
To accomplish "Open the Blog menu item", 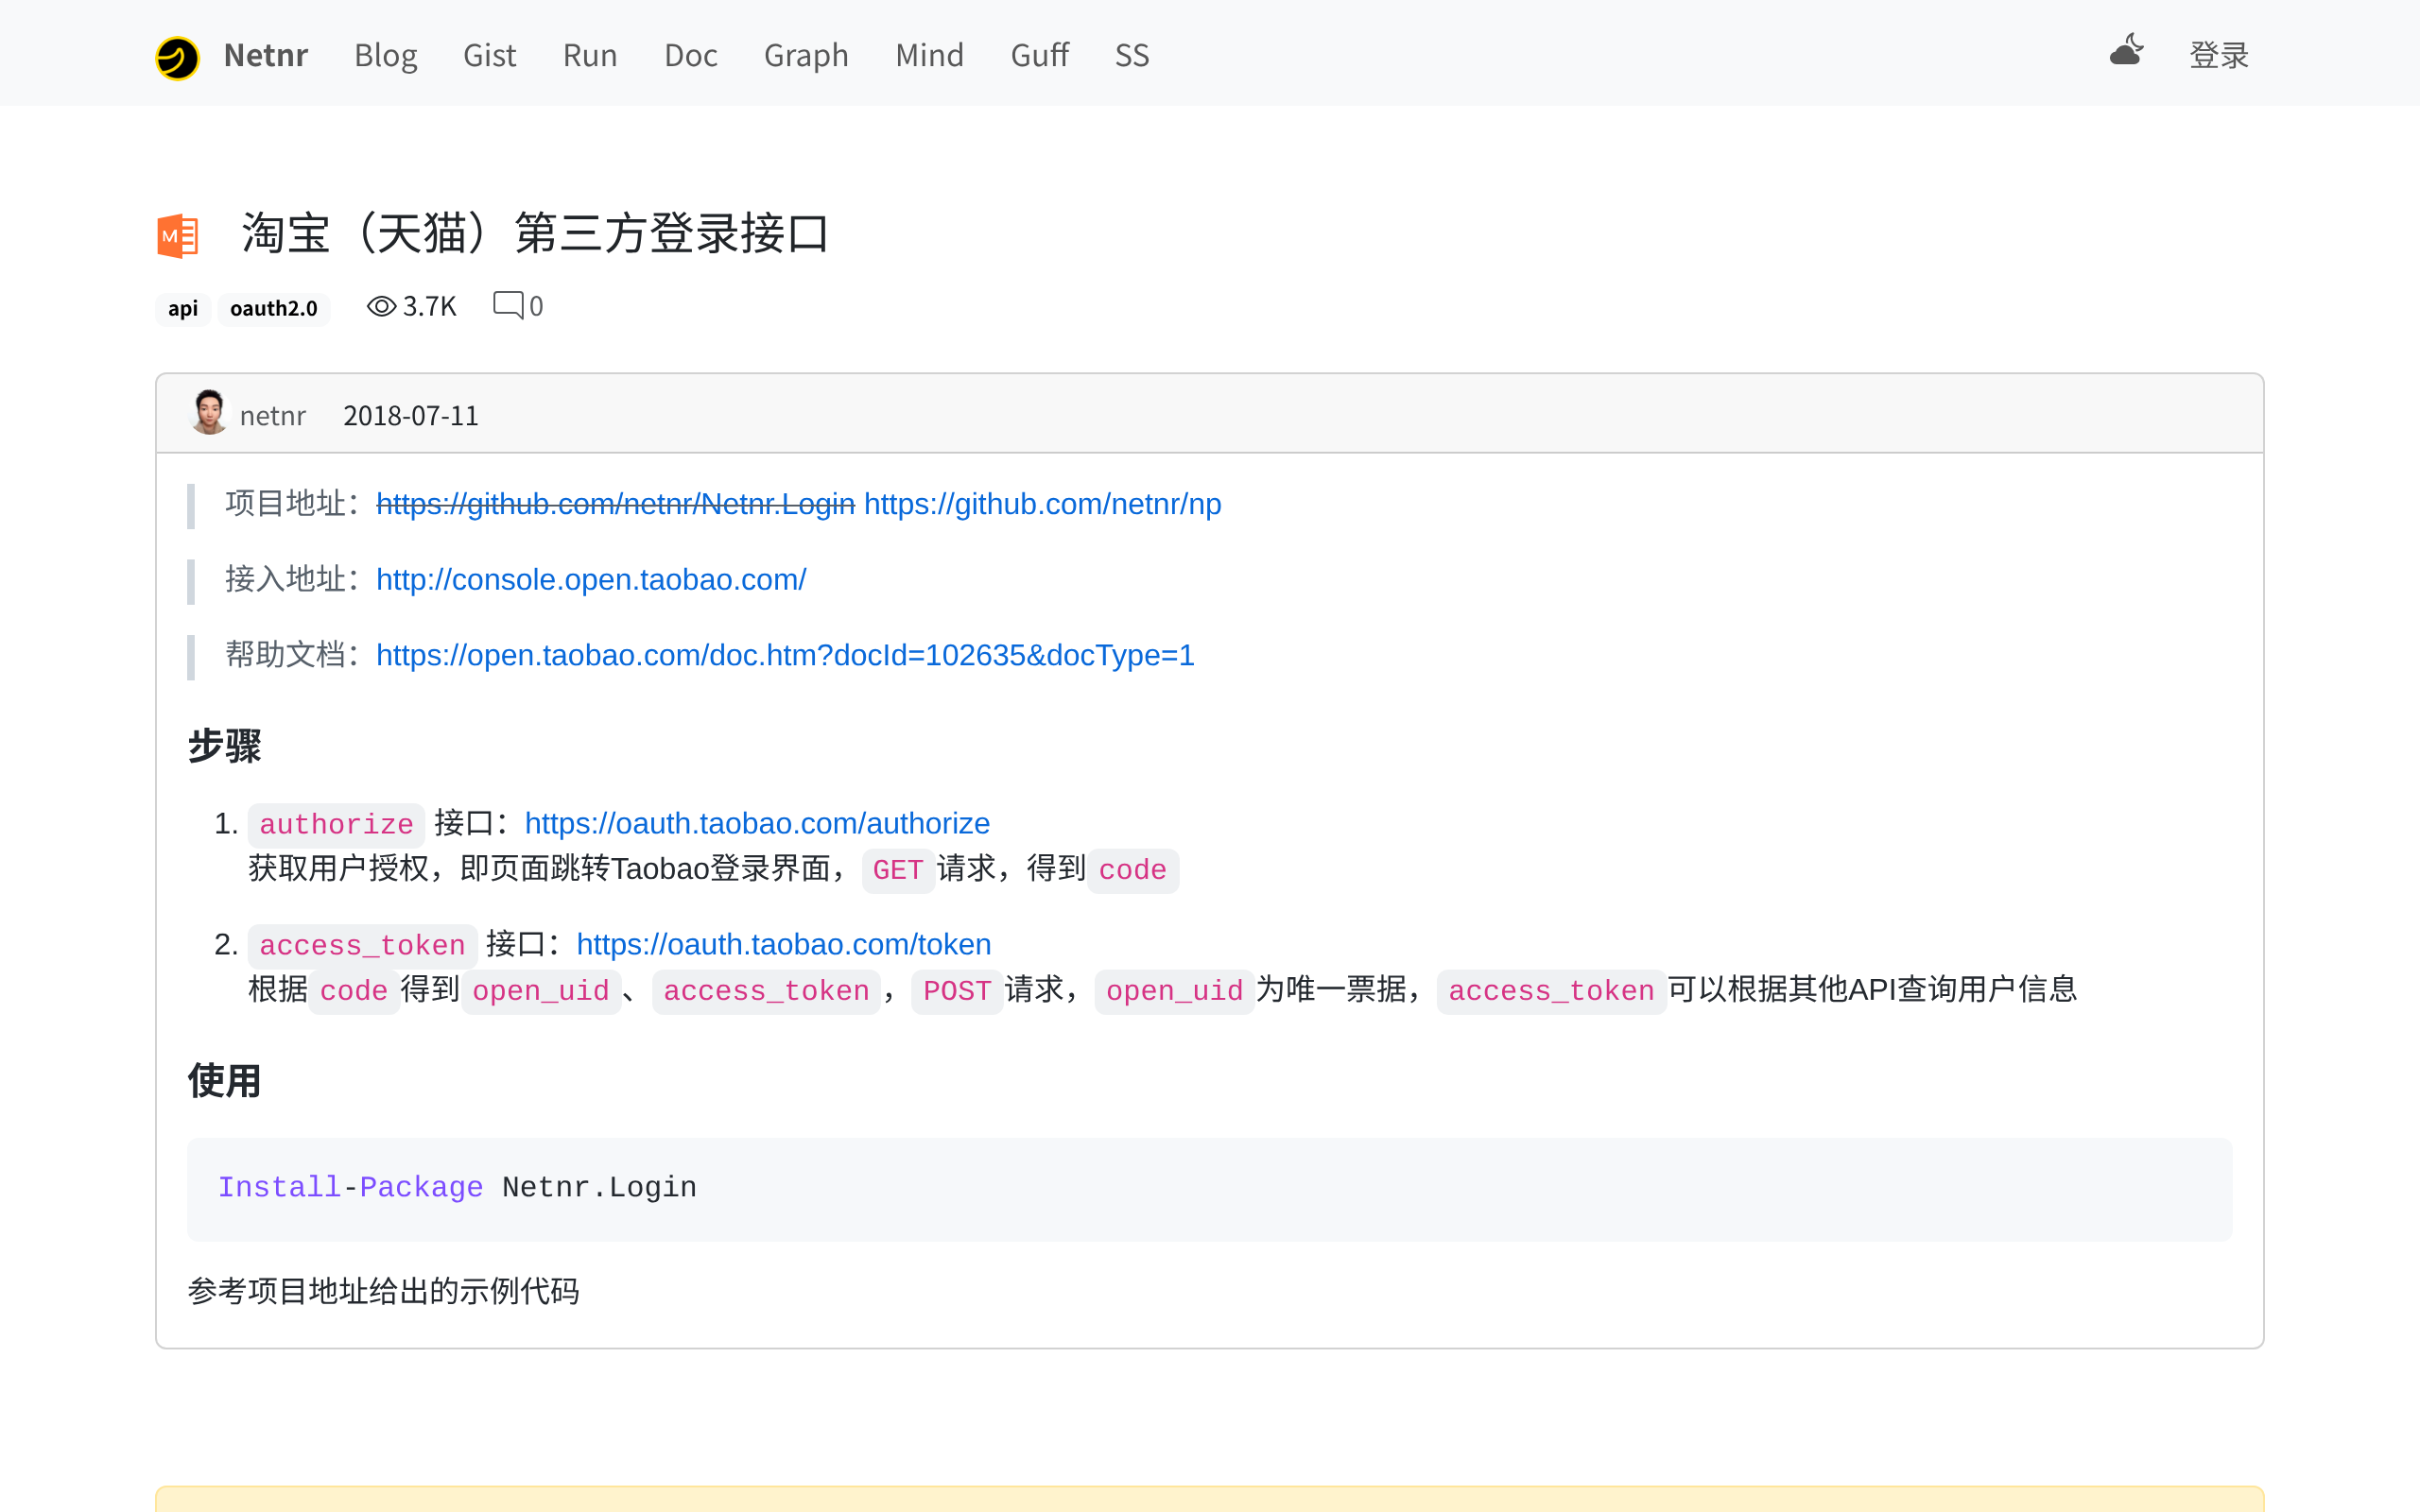I will click(x=385, y=55).
